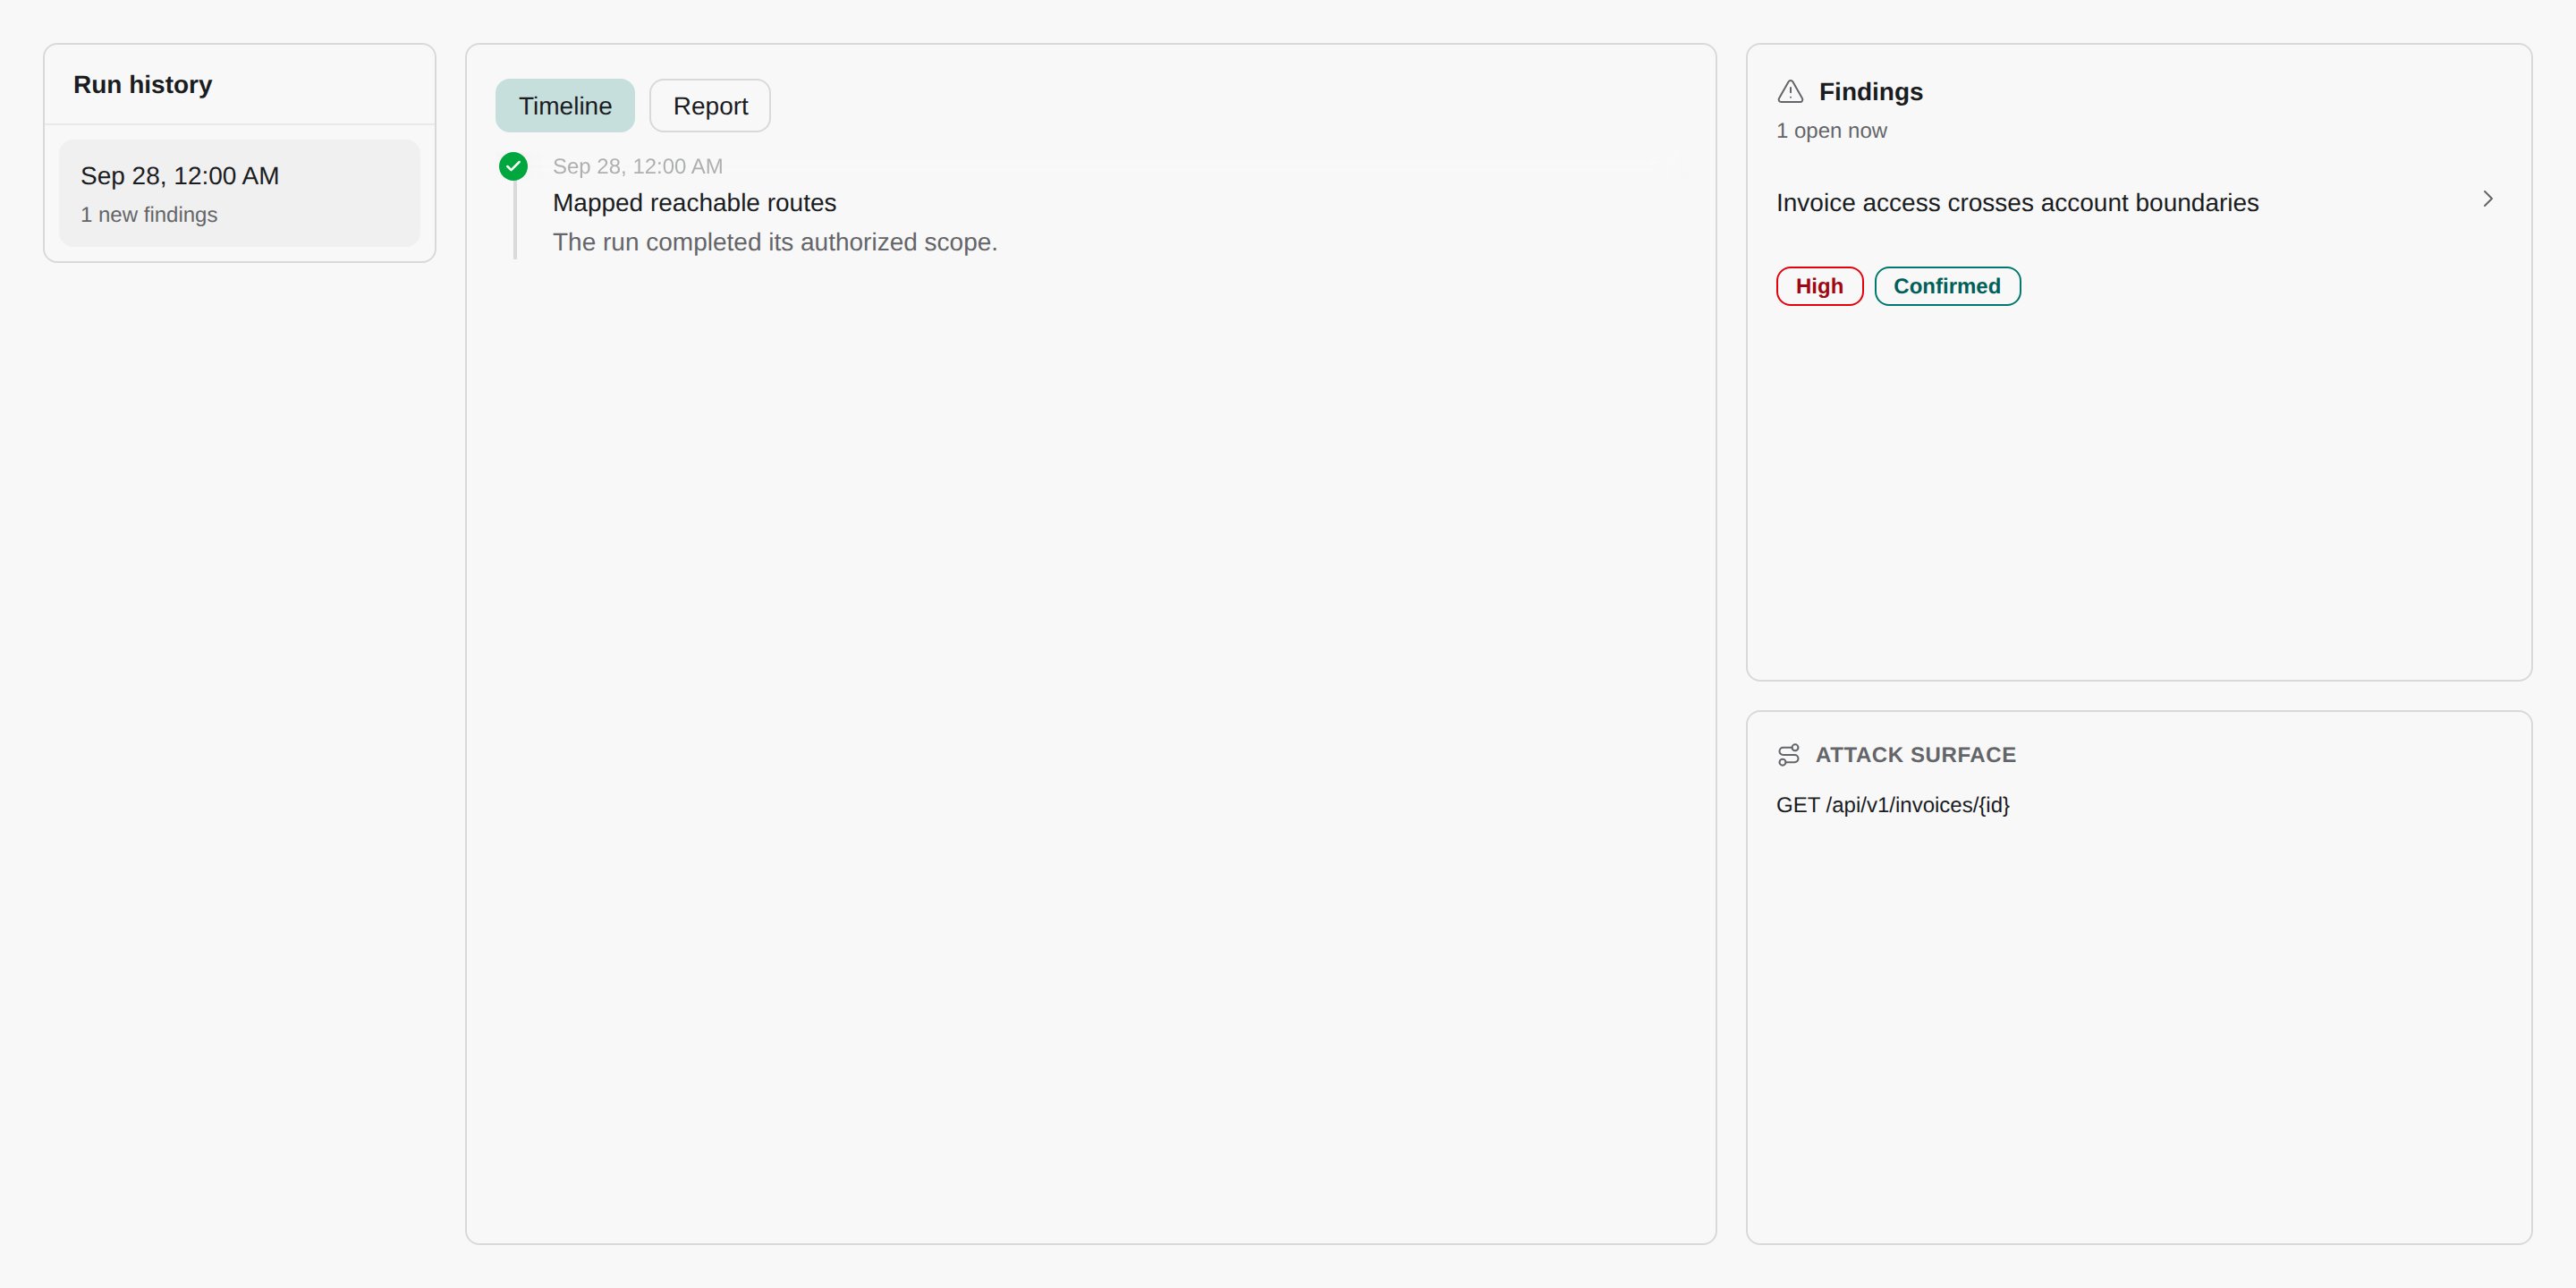This screenshot has height=1288, width=2576.
Task: Click the Confirmed status badge
Action: [1947, 286]
